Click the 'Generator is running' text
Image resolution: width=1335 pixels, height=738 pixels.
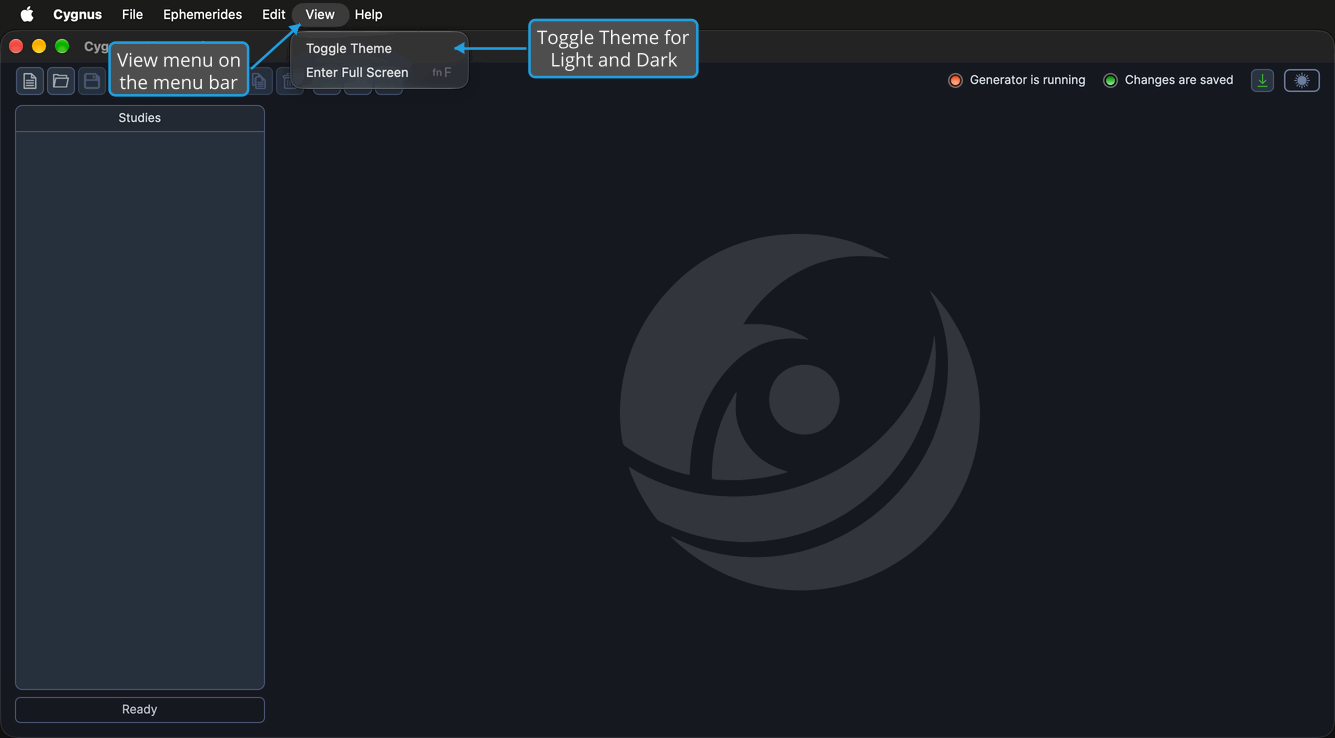[1027, 80]
